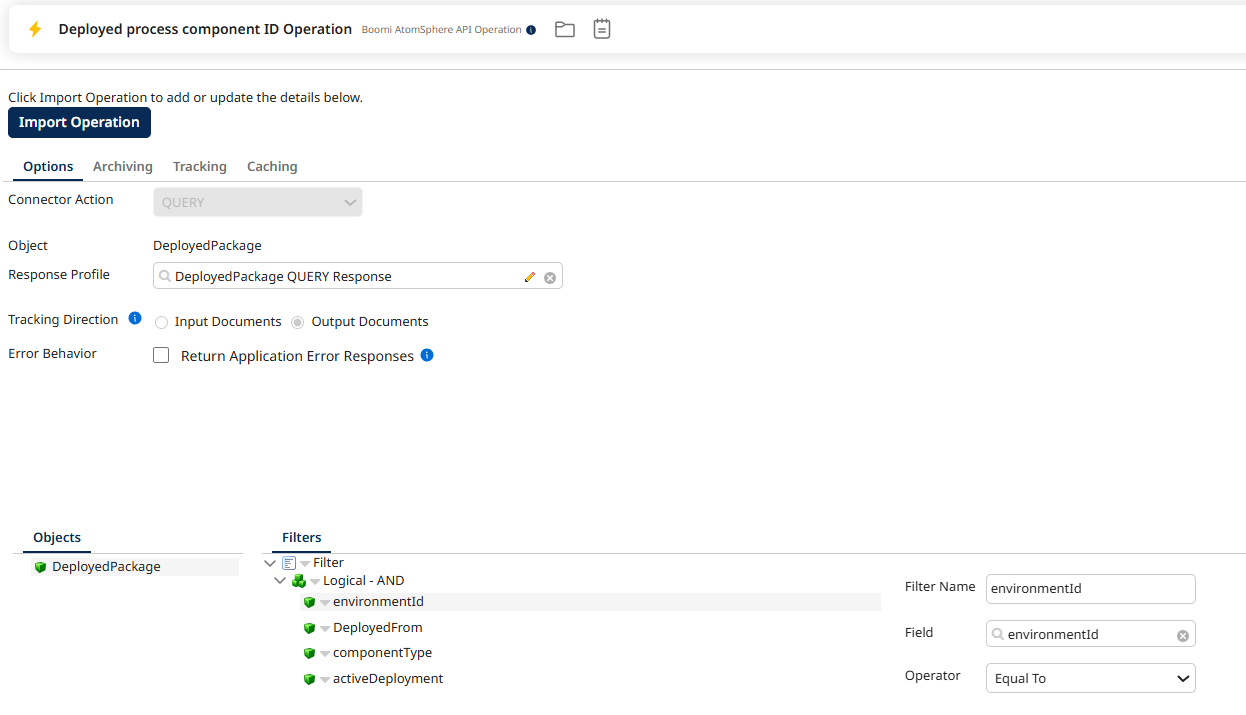Click the Filter Name input field

pos(1090,589)
